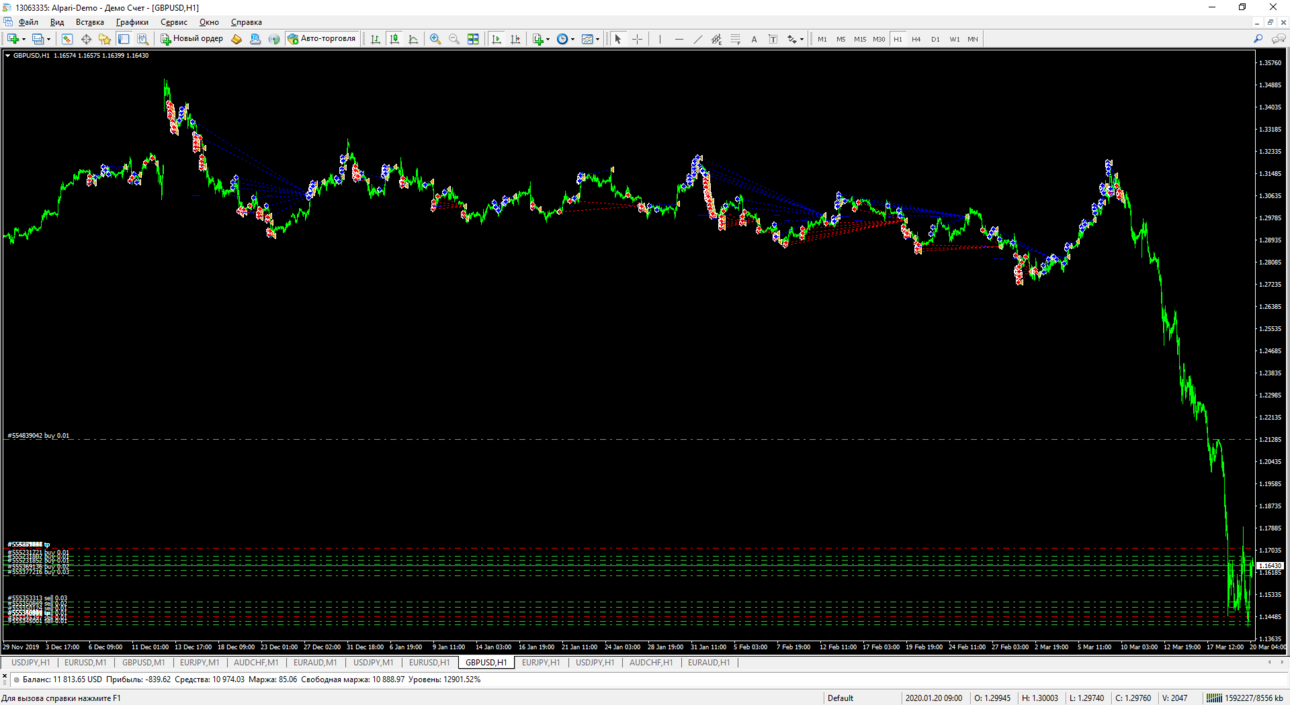Switch to the GBPUSD,M1 chart tab
The image size is (1290, 705).
(x=143, y=662)
